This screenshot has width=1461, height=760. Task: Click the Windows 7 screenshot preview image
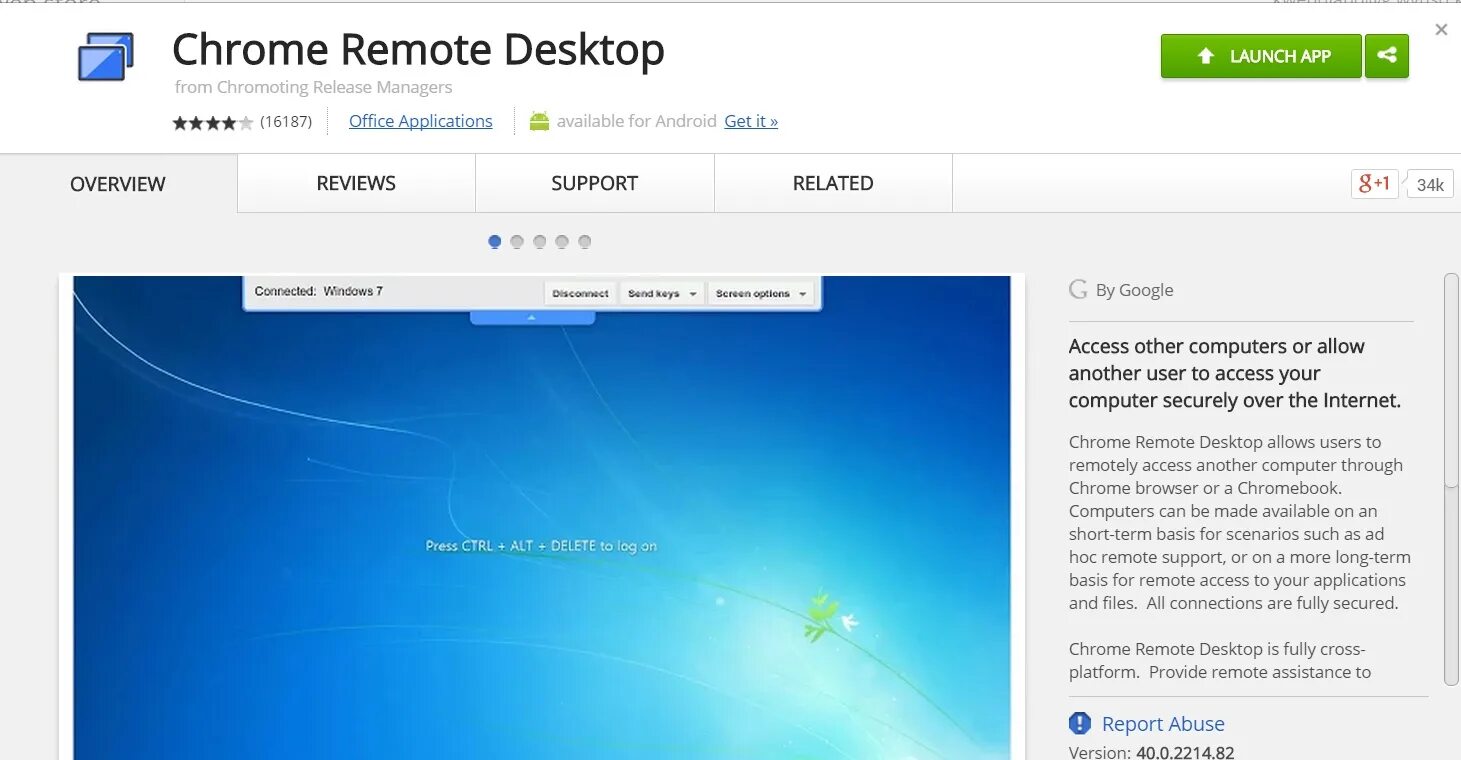point(542,518)
